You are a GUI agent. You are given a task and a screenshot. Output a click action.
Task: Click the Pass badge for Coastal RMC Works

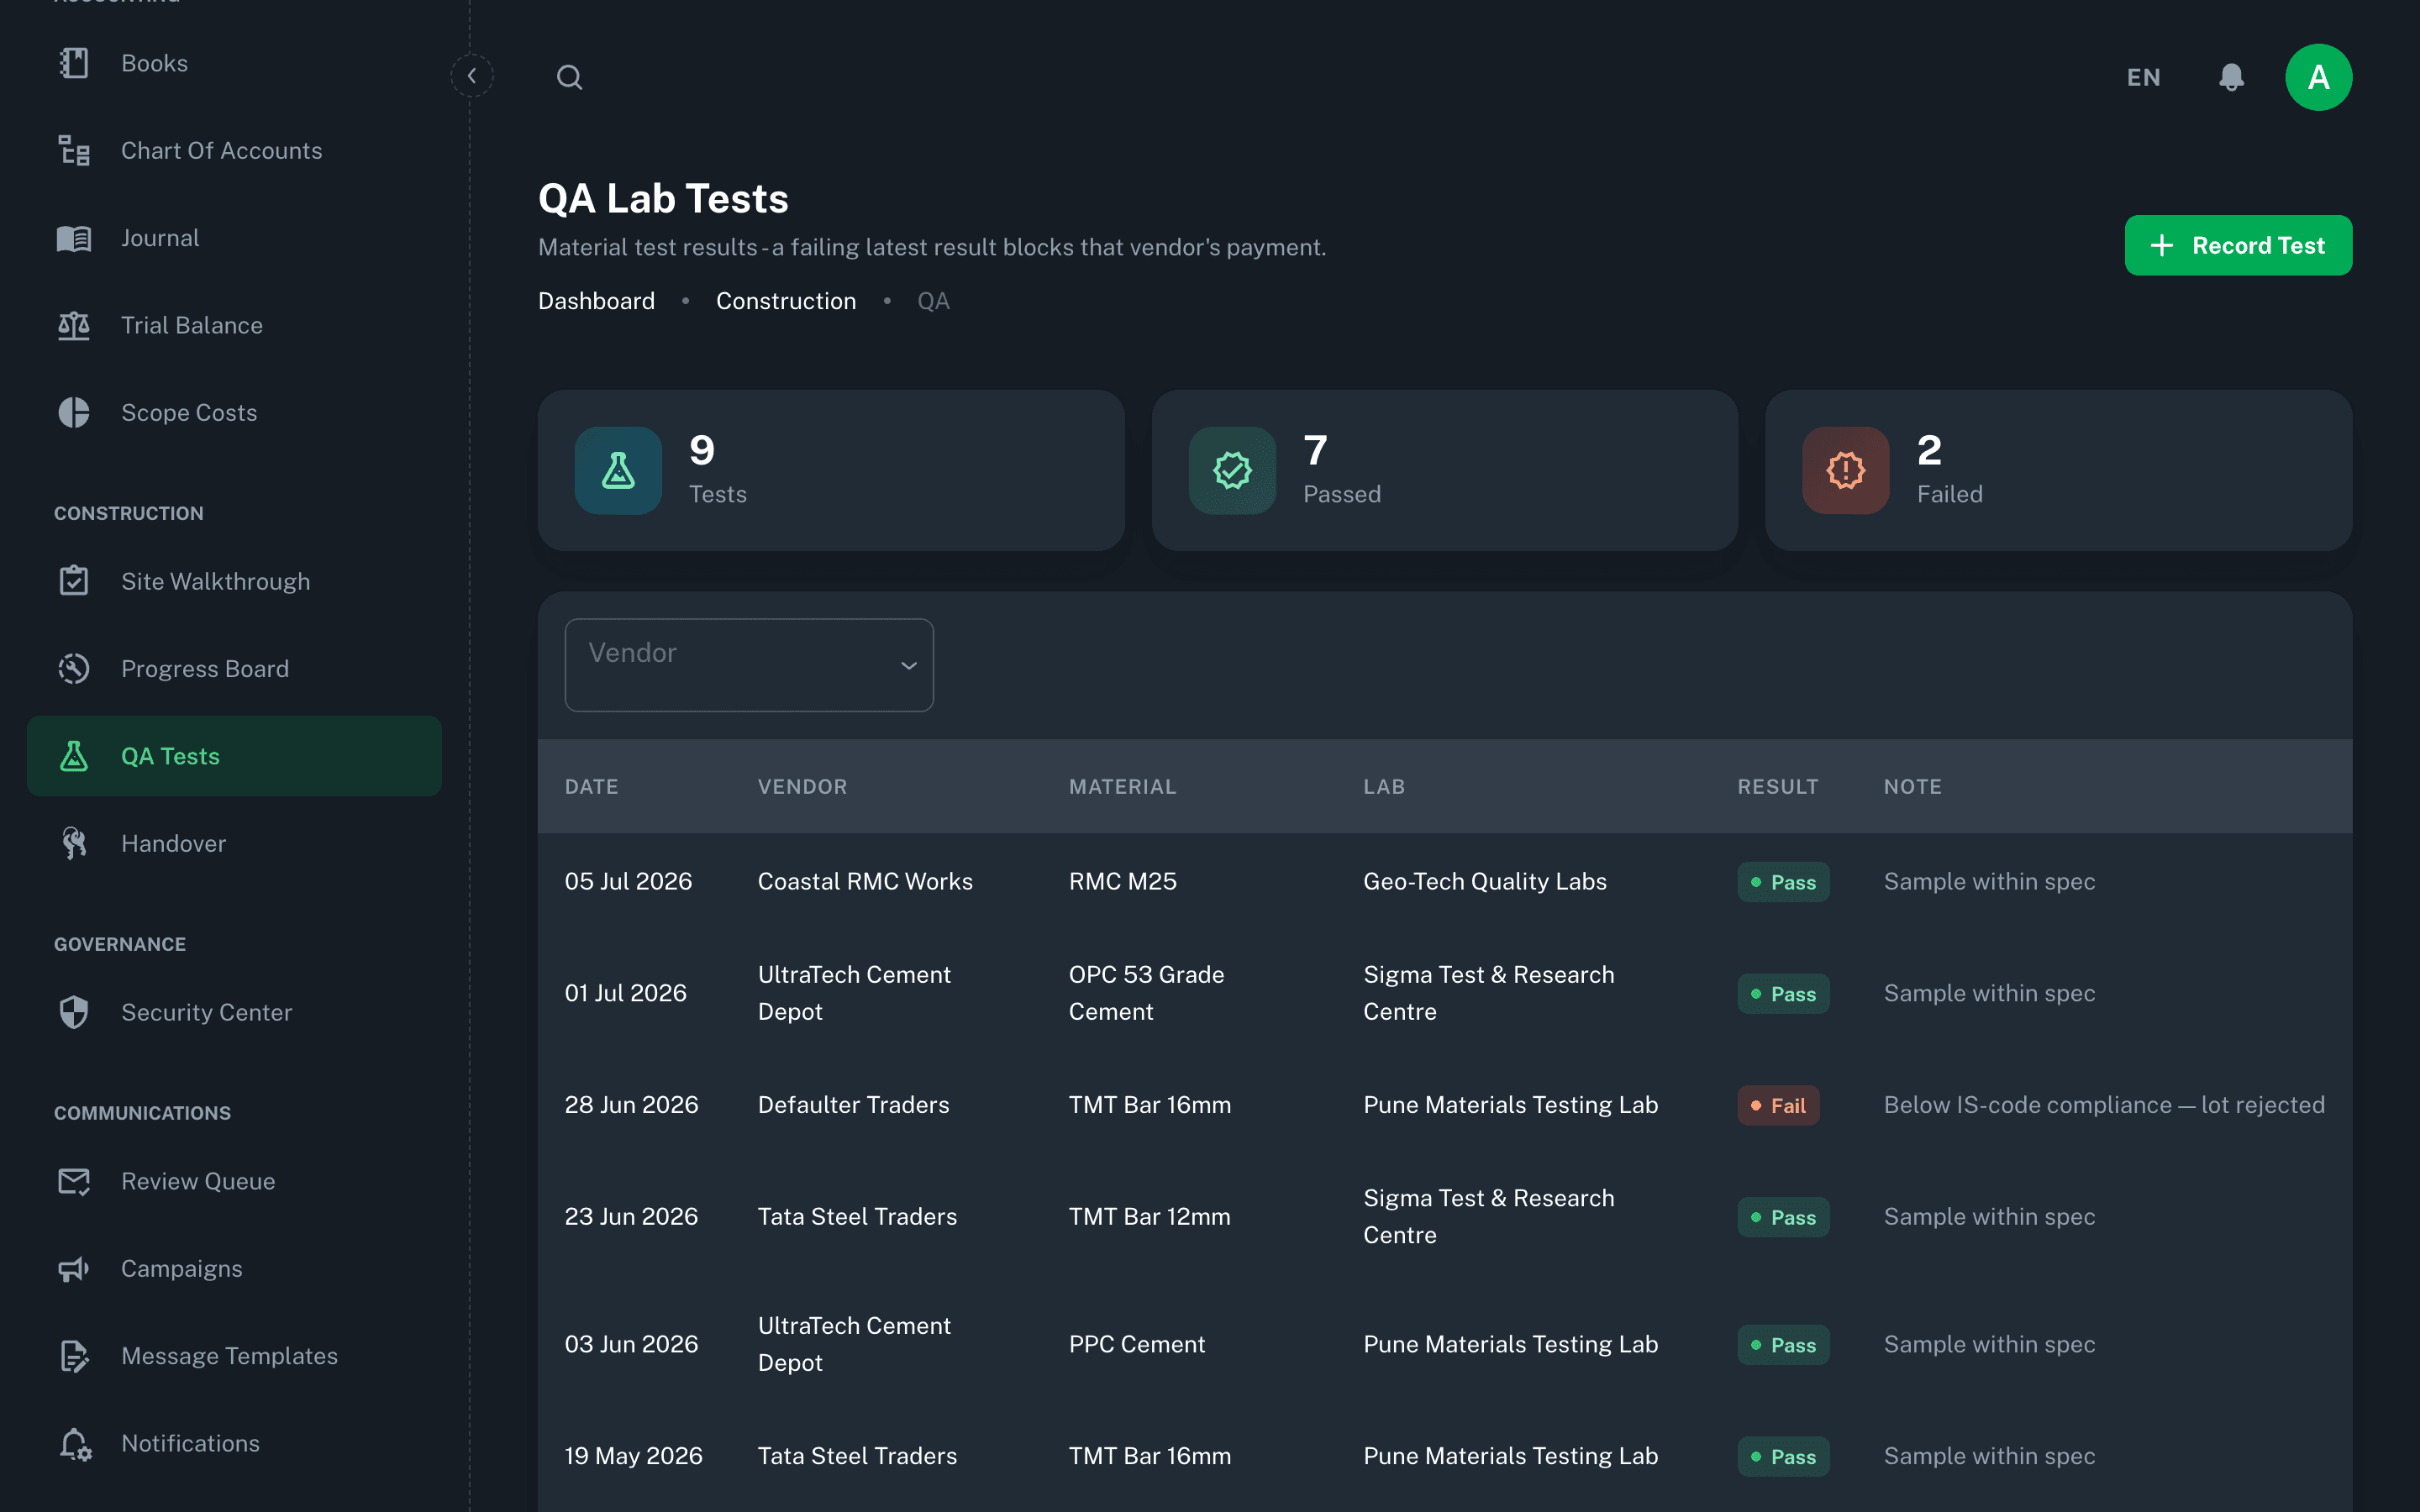pos(1783,882)
